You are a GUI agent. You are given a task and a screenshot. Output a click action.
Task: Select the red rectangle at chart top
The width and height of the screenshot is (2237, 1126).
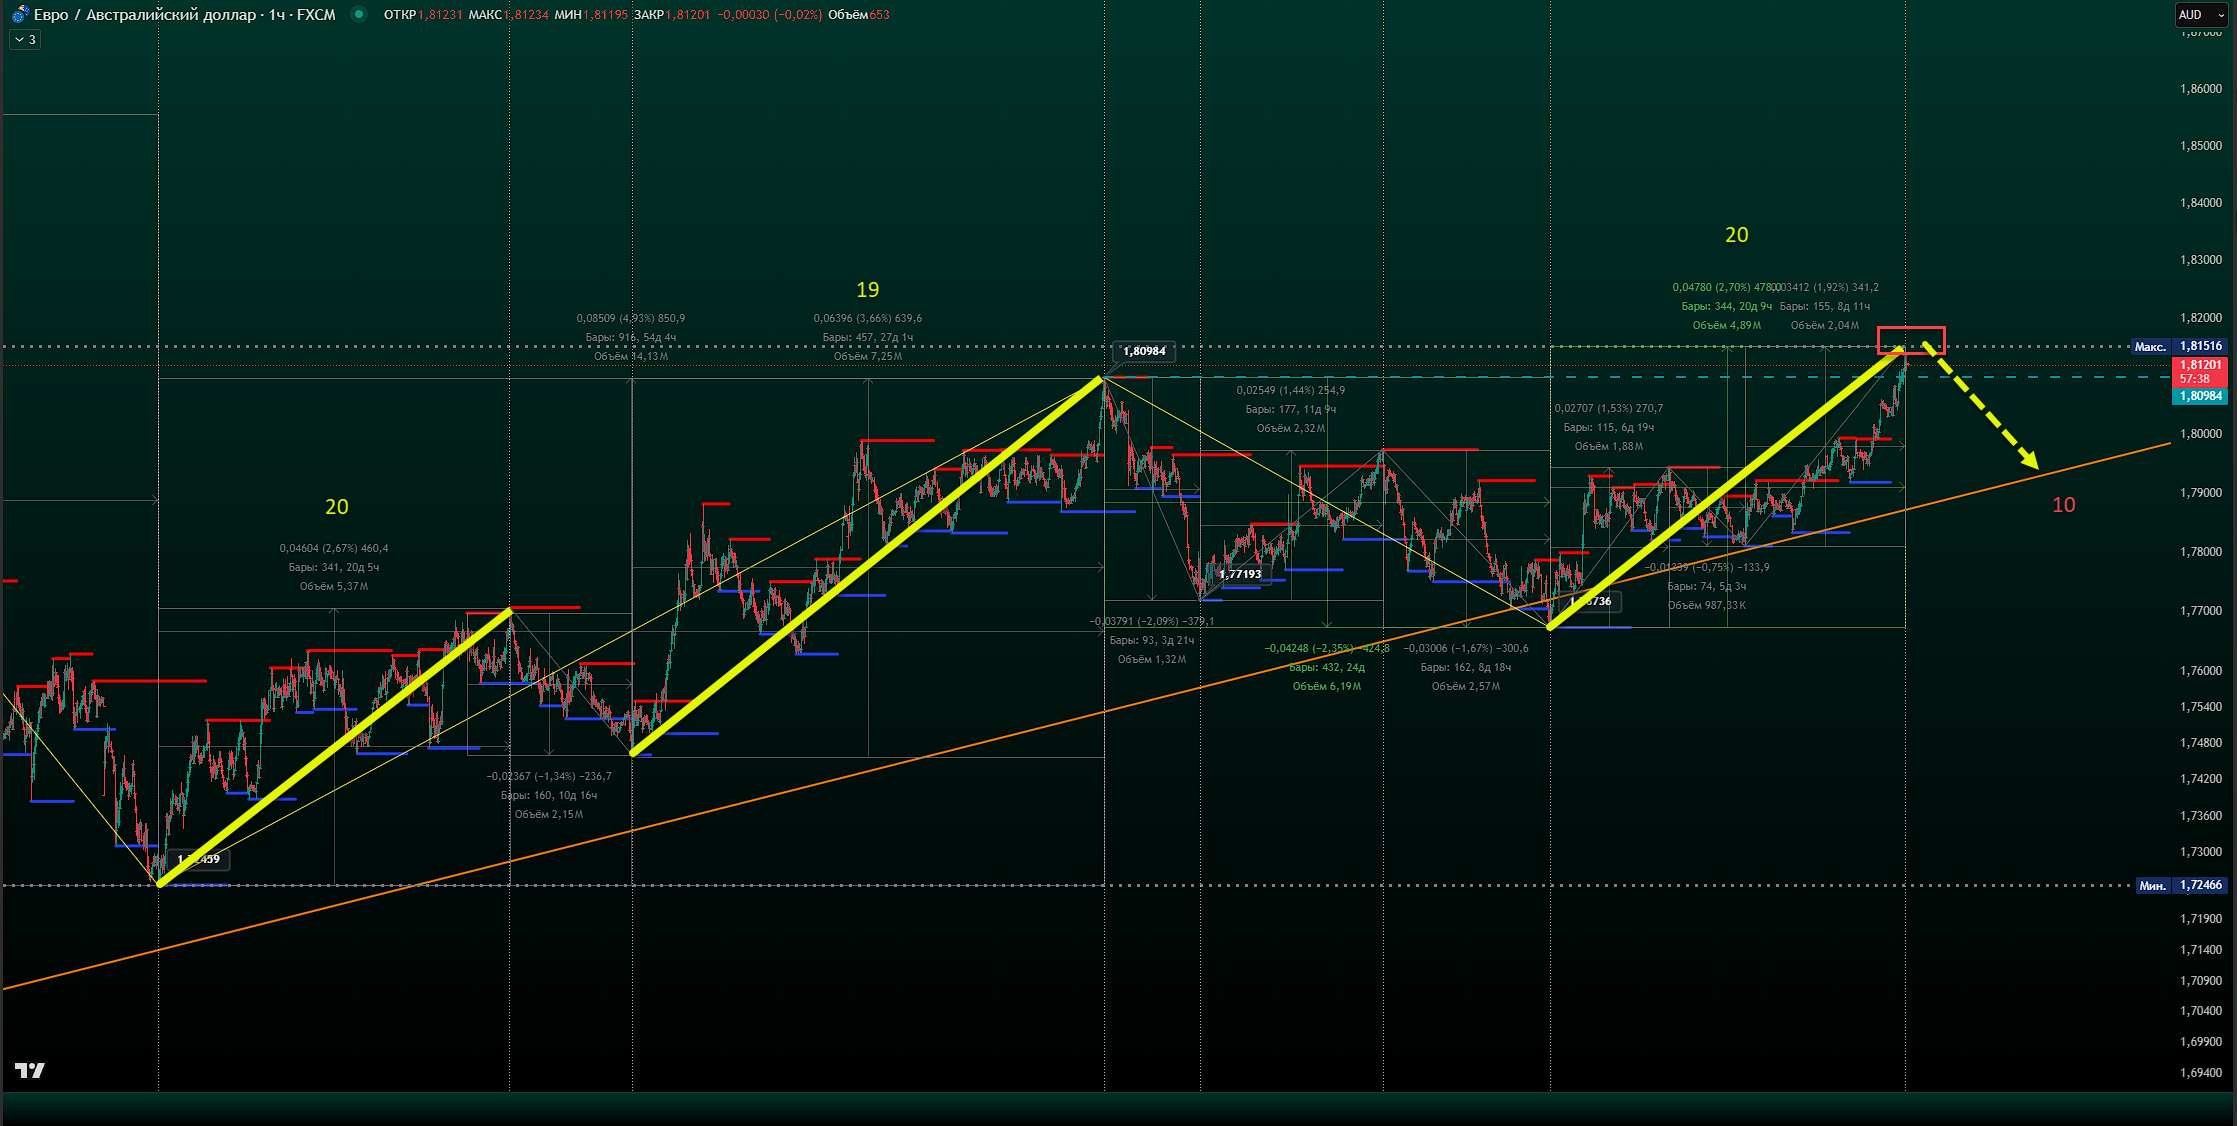(x=1910, y=329)
